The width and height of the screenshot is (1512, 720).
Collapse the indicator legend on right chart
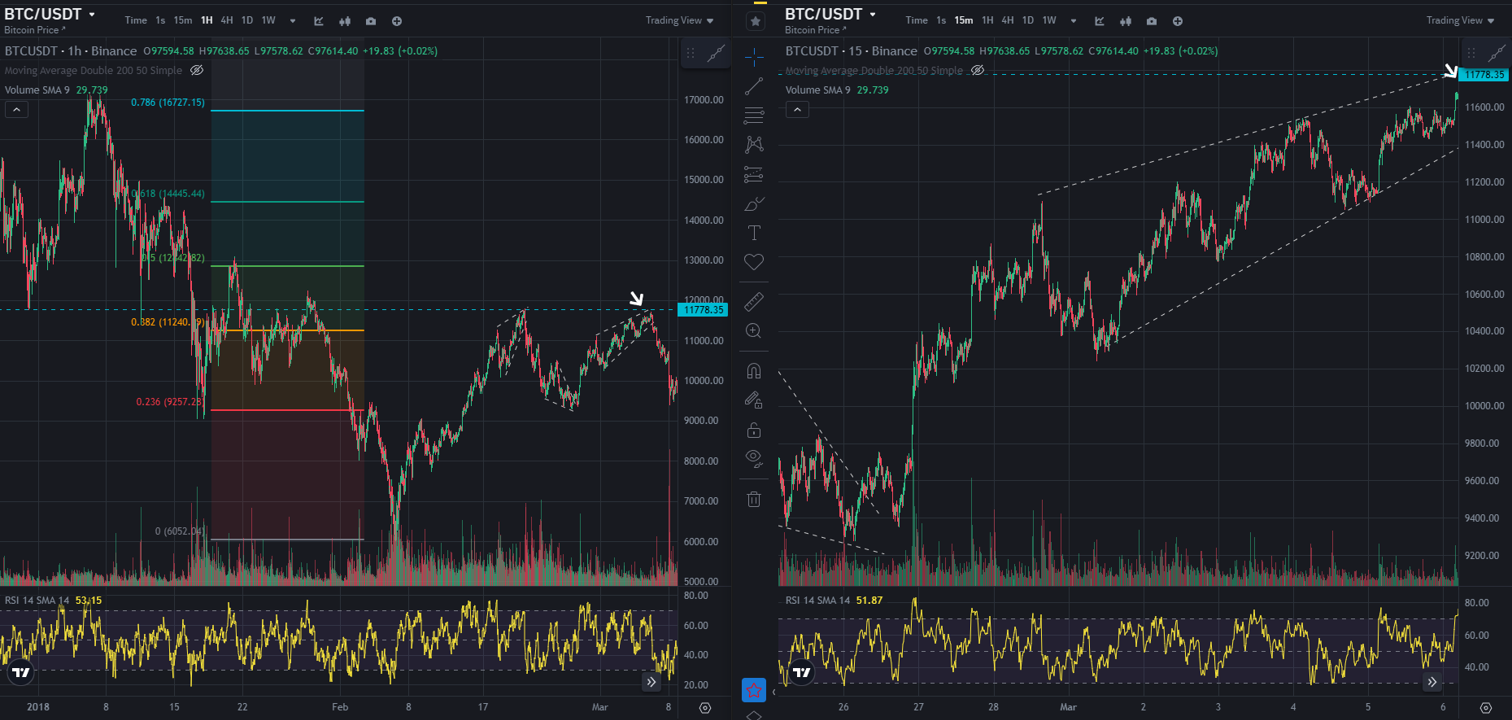tap(797, 111)
